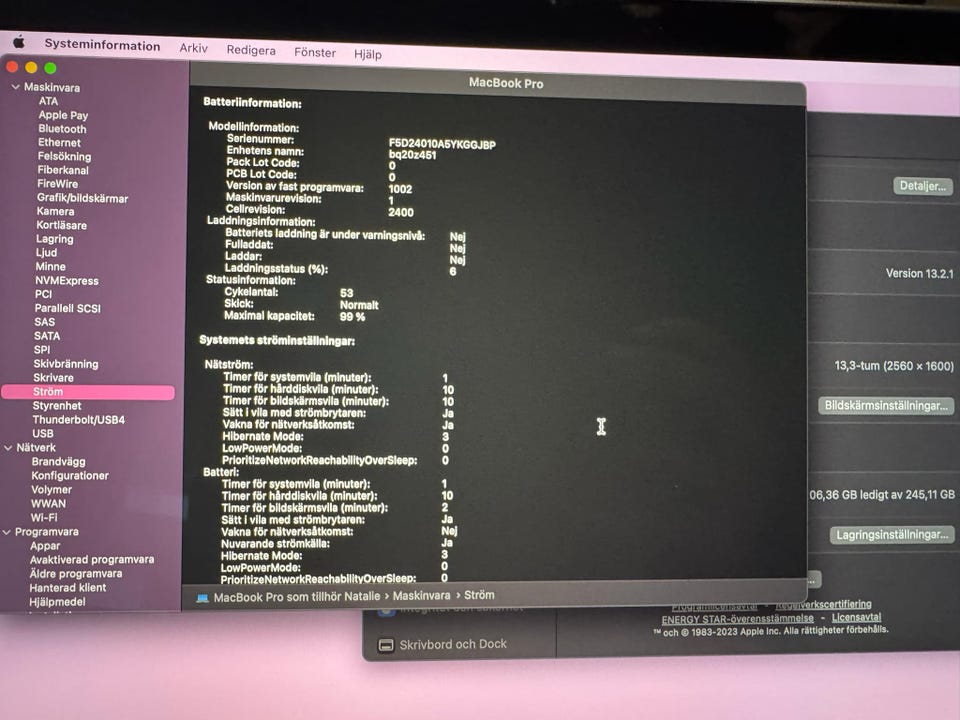The height and width of the screenshot is (720, 960).
Task: Select Ethernet in the sidebar
Action: click(59, 143)
